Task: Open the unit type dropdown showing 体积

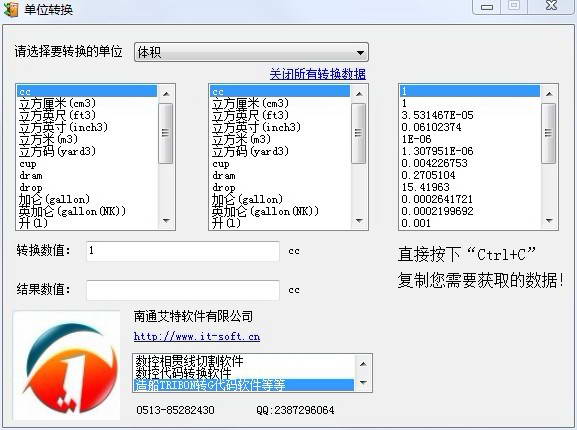Action: [x=251, y=52]
